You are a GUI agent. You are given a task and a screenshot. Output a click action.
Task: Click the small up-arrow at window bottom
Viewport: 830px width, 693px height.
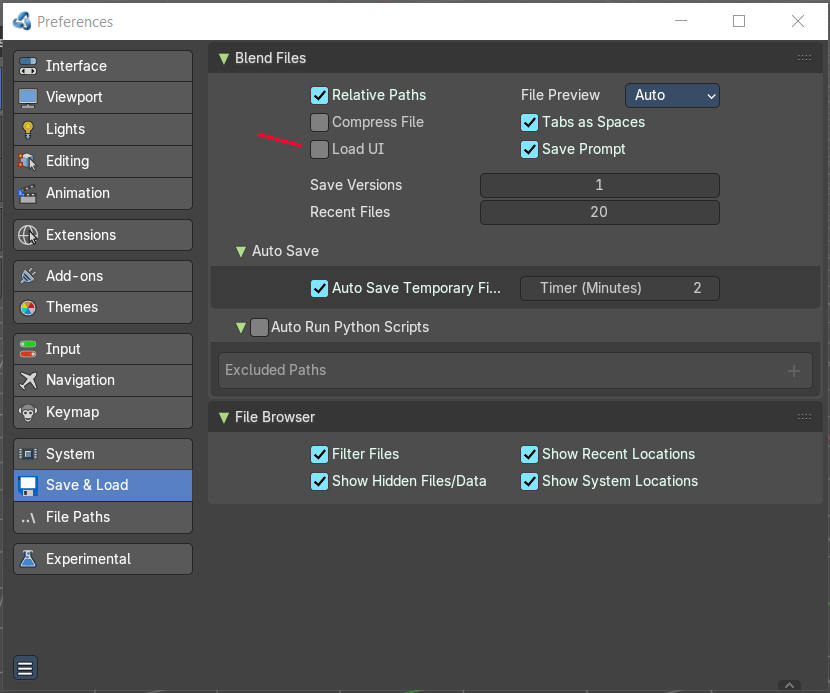789,685
